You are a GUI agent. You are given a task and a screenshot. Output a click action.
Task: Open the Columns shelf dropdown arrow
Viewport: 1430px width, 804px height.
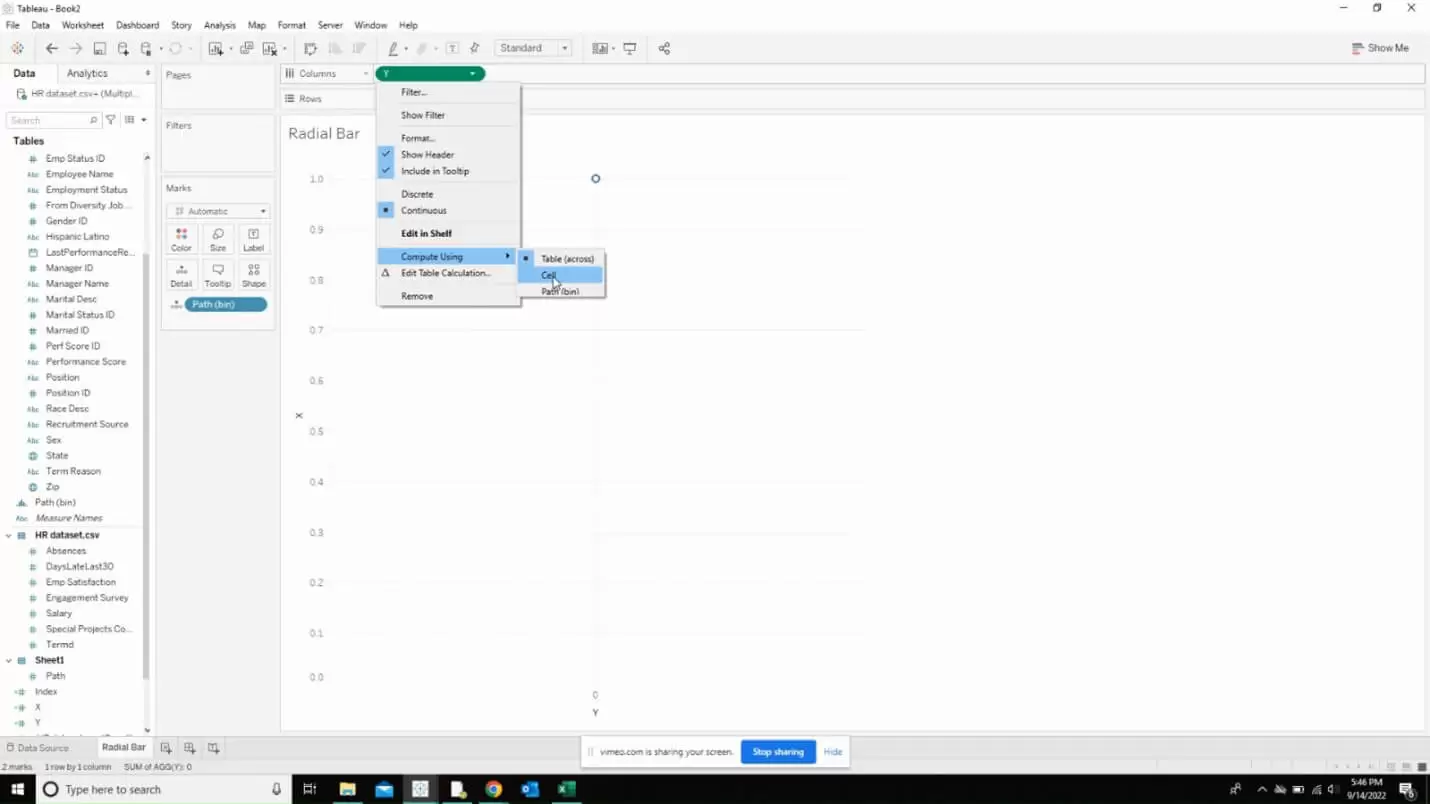(x=366, y=74)
